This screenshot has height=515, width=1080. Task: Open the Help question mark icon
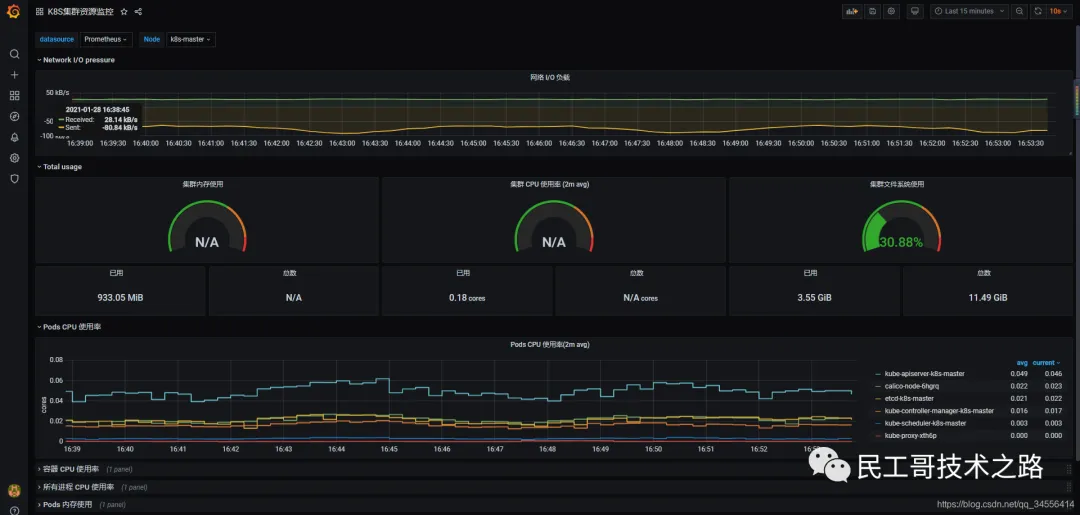(14, 510)
